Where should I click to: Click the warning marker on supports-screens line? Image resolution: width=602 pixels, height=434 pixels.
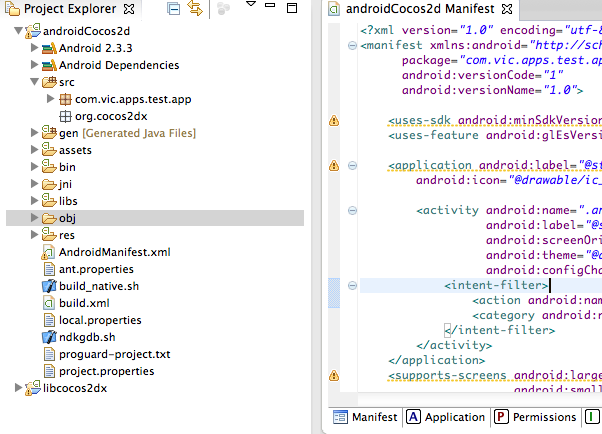(x=334, y=375)
